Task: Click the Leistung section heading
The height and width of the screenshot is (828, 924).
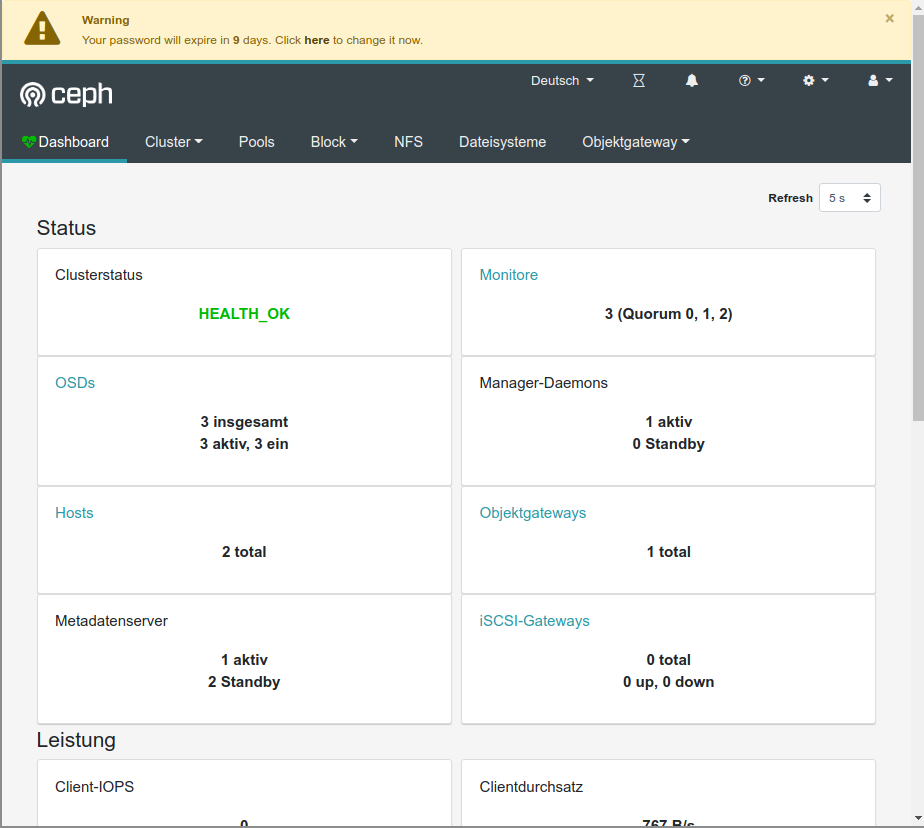Action: click(x=76, y=740)
